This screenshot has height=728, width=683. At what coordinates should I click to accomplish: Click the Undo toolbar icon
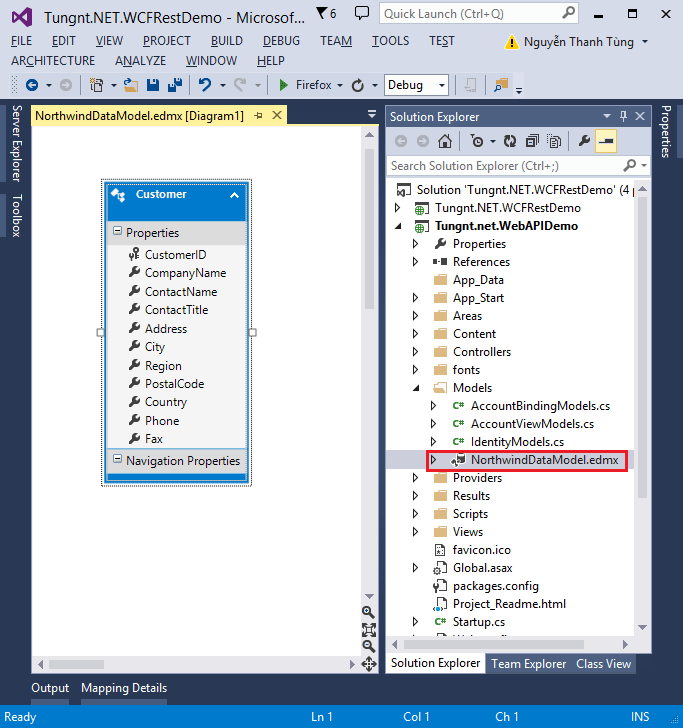[205, 85]
